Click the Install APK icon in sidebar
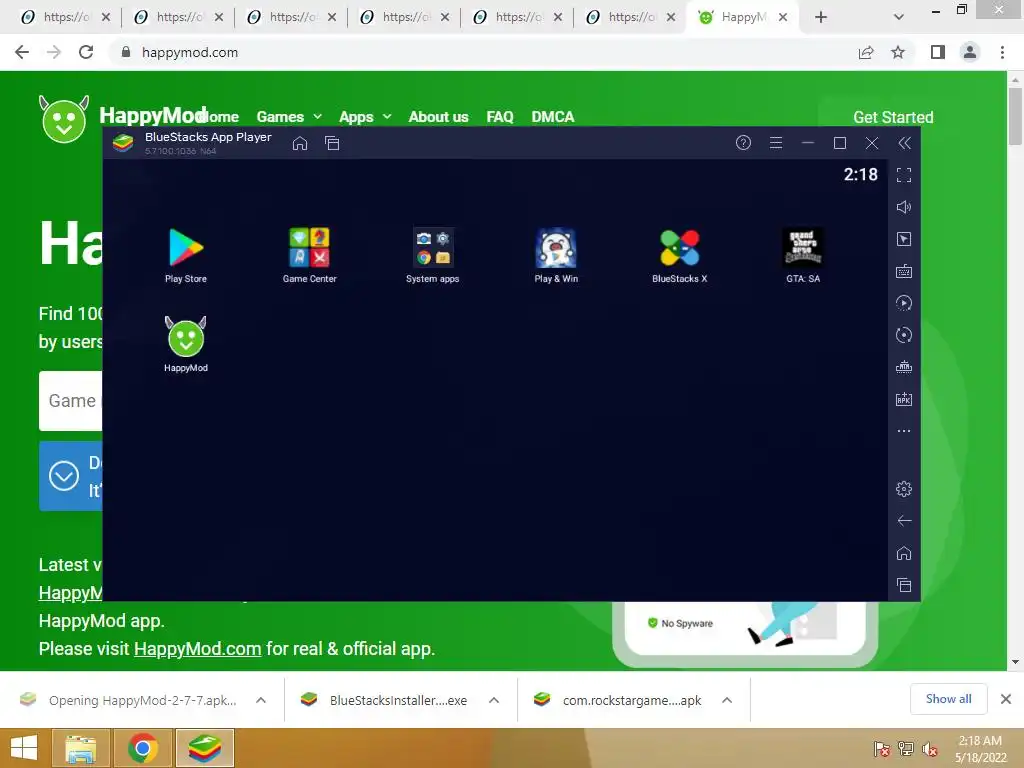Viewport: 1024px width, 768px height. point(904,399)
